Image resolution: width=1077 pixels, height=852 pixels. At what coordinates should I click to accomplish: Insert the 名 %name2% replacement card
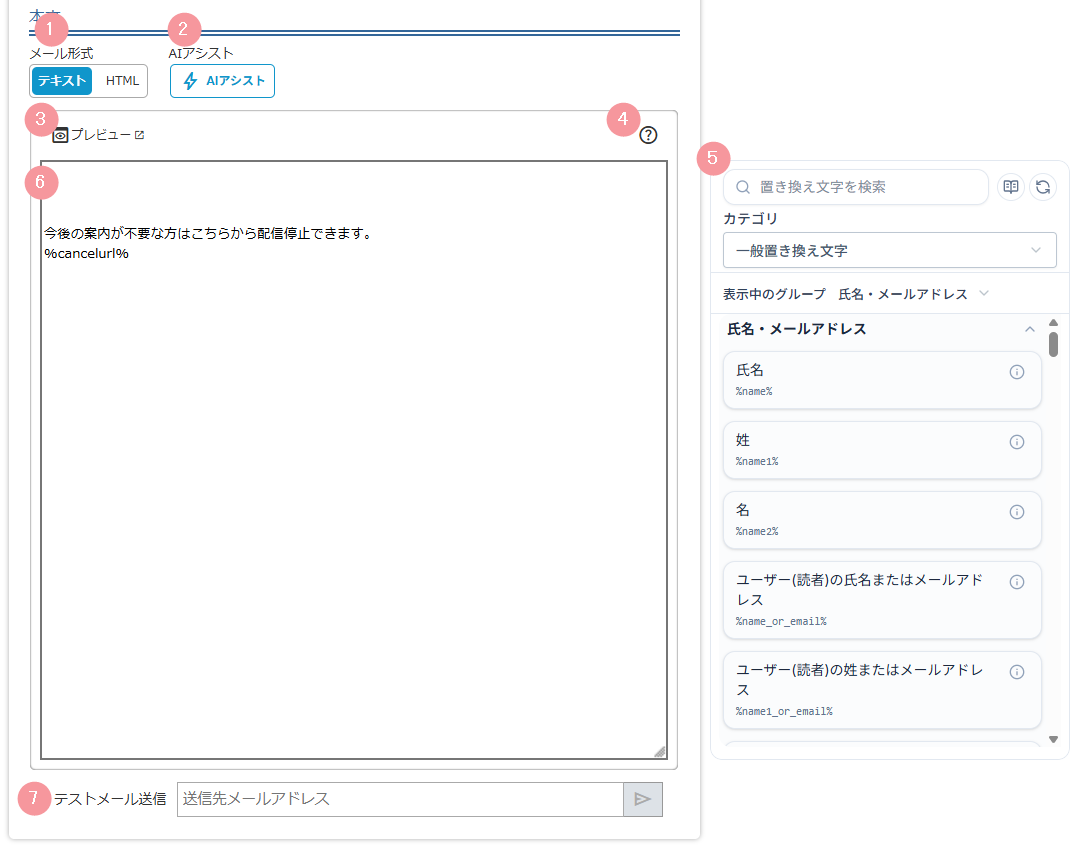[882, 520]
